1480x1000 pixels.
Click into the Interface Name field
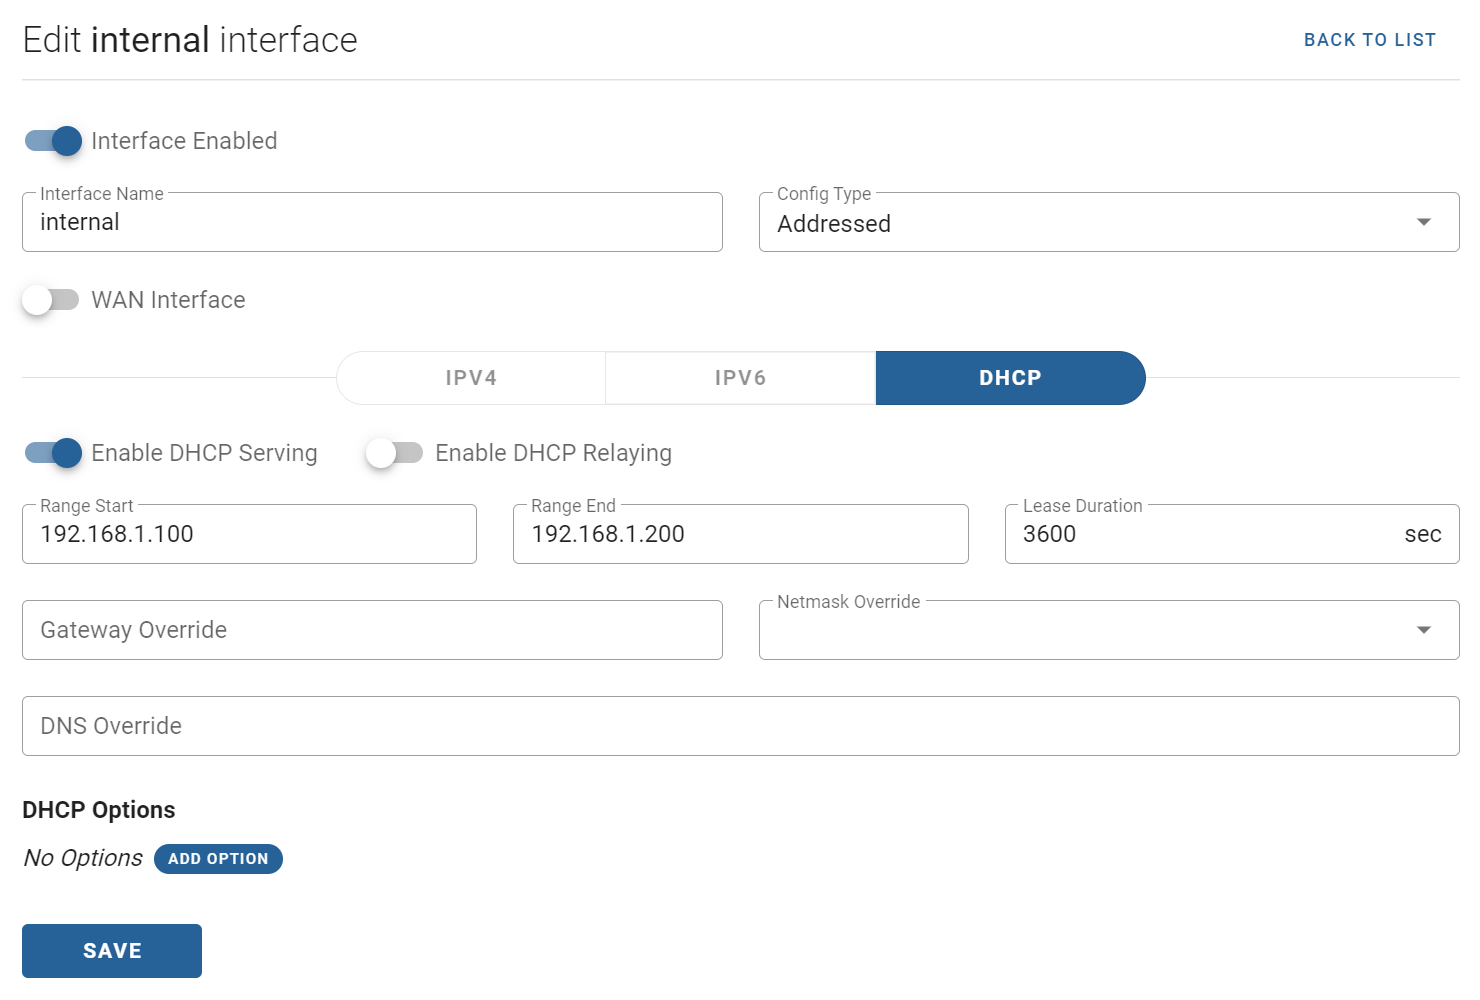click(372, 223)
